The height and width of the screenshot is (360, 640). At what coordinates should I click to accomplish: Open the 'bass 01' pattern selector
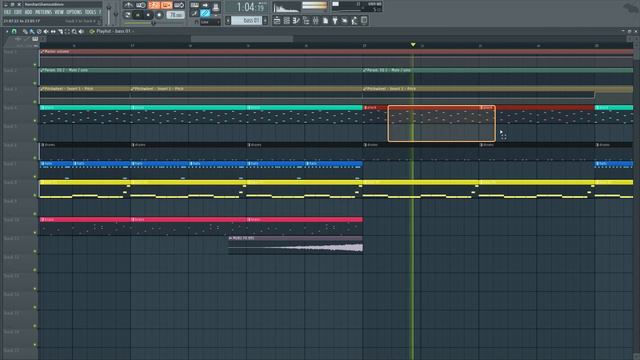(x=247, y=20)
